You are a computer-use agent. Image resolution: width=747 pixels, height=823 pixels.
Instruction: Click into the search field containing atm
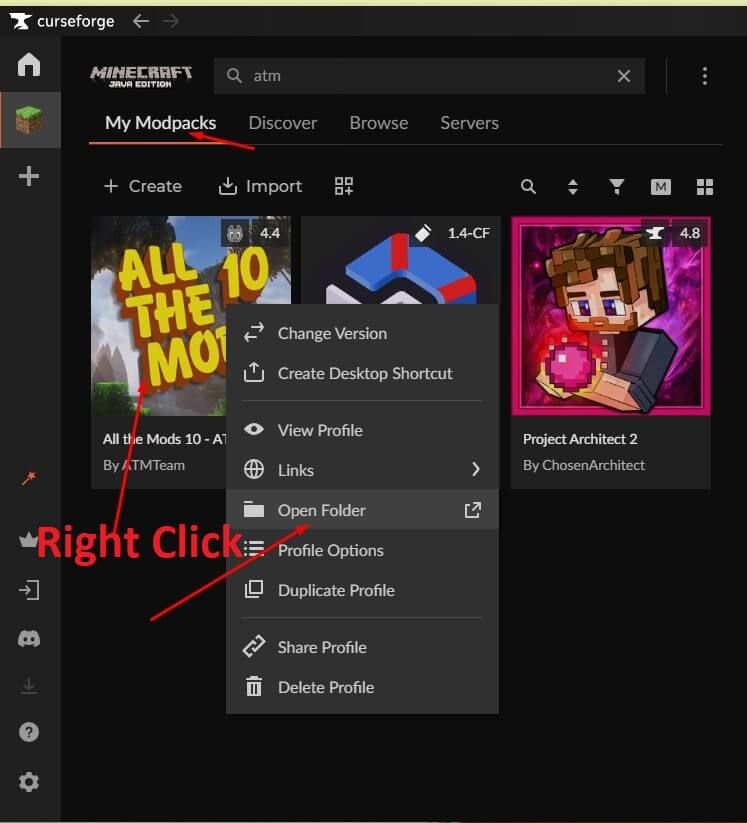(x=429, y=76)
